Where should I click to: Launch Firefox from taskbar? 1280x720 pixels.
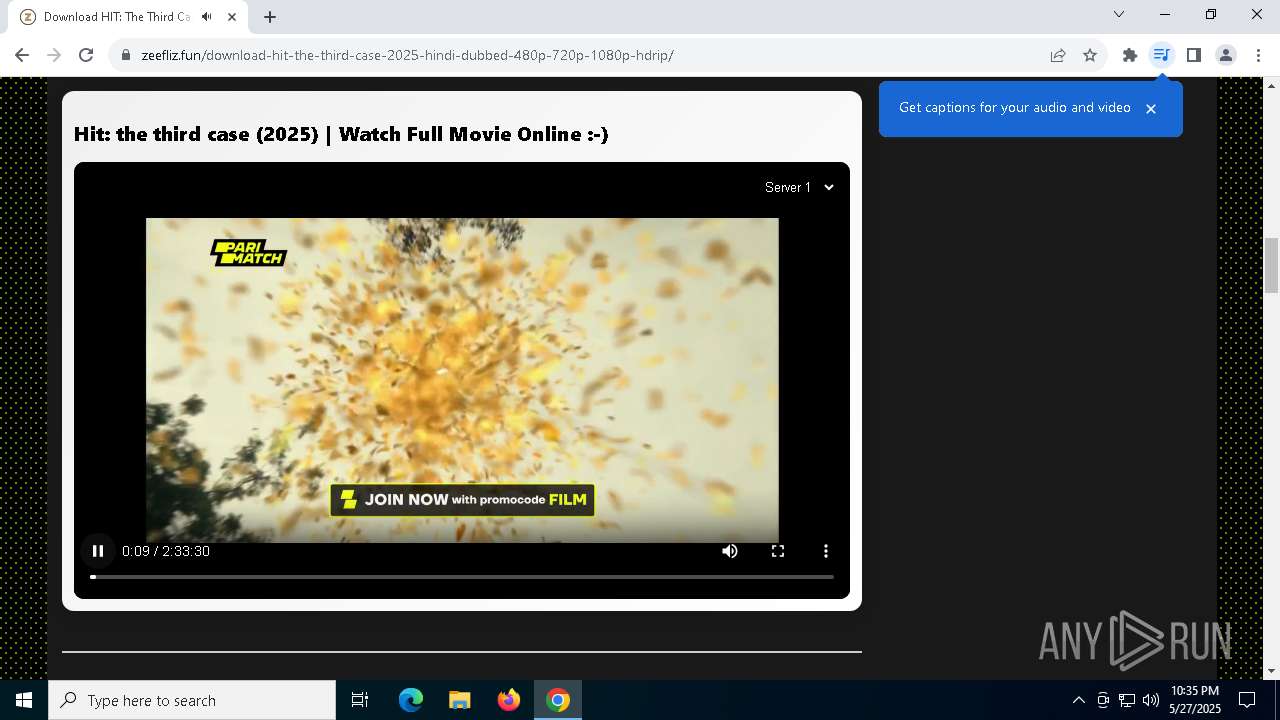tap(509, 700)
